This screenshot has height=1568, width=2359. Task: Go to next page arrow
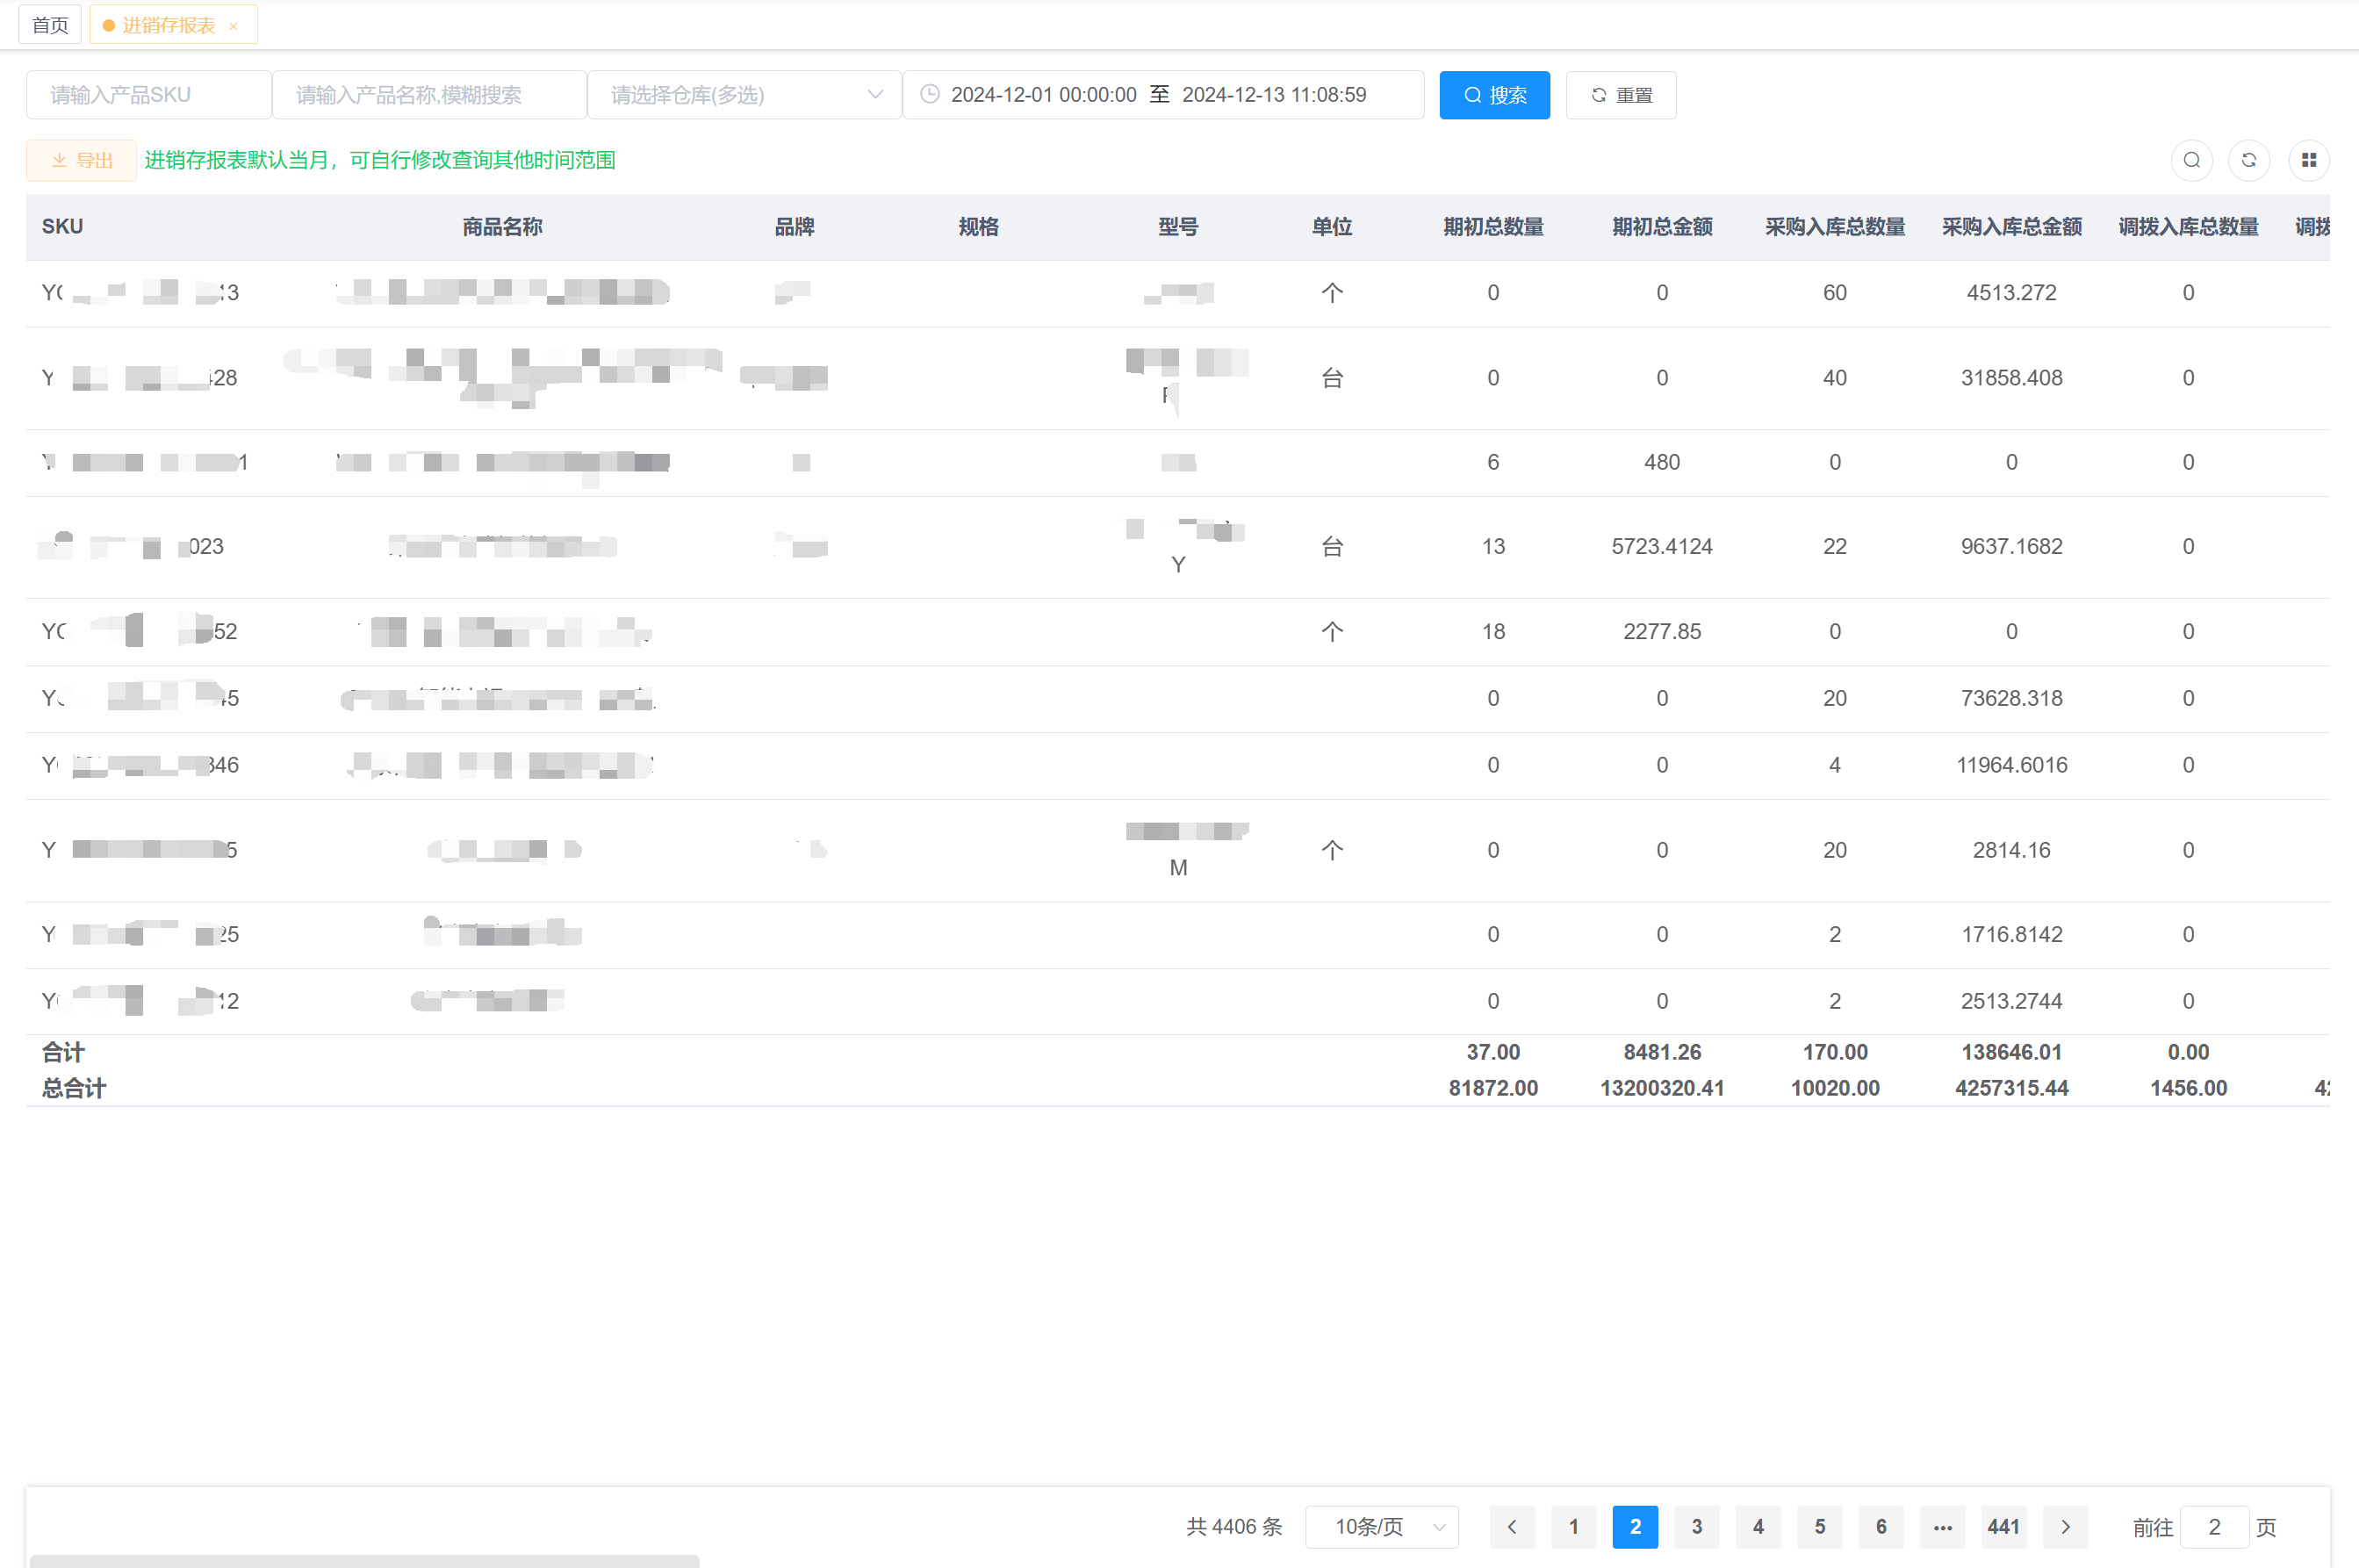coord(2065,1526)
